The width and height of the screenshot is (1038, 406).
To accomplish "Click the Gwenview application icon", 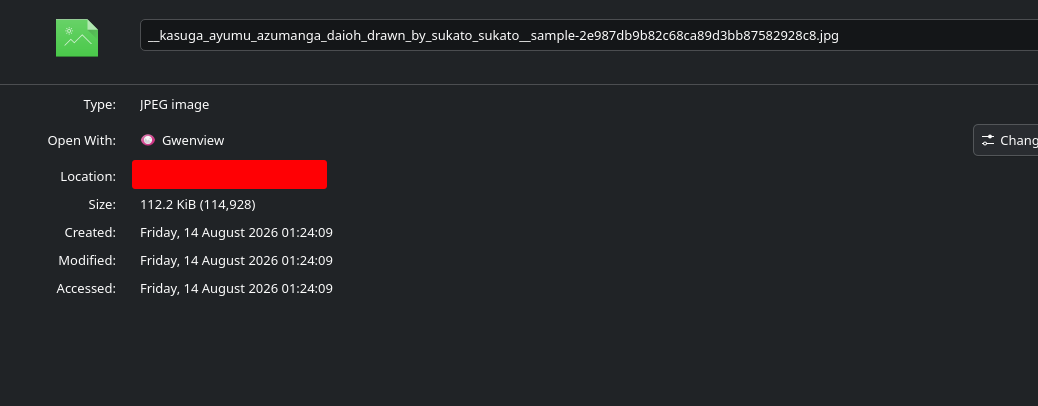I will coord(148,140).
